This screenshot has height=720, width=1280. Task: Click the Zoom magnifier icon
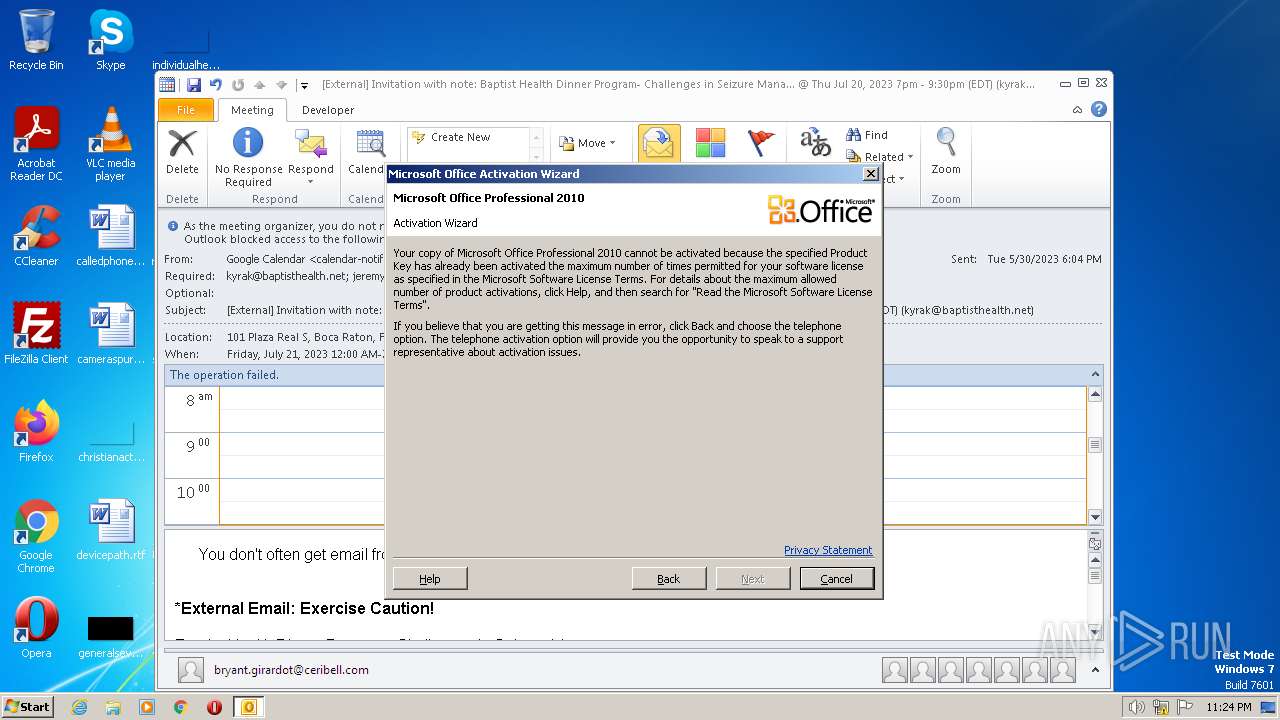946,143
